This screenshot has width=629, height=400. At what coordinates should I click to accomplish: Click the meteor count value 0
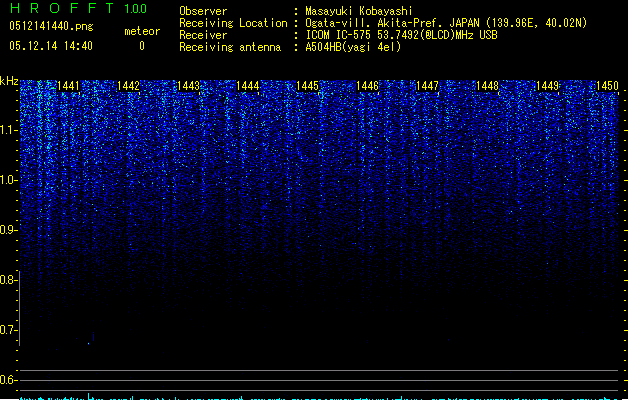(142, 46)
